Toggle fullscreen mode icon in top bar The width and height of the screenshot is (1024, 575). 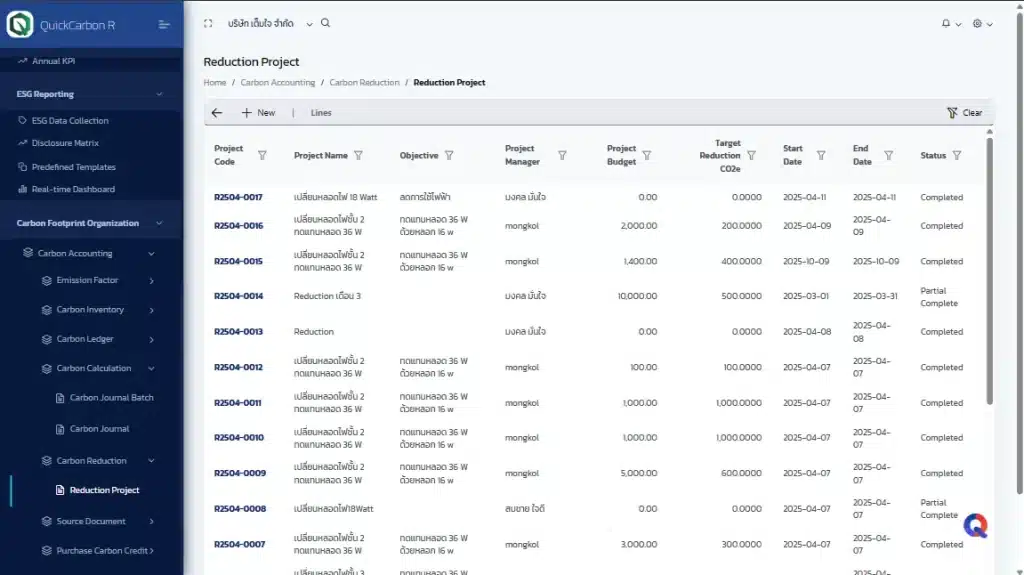pyautogui.click(x=208, y=24)
